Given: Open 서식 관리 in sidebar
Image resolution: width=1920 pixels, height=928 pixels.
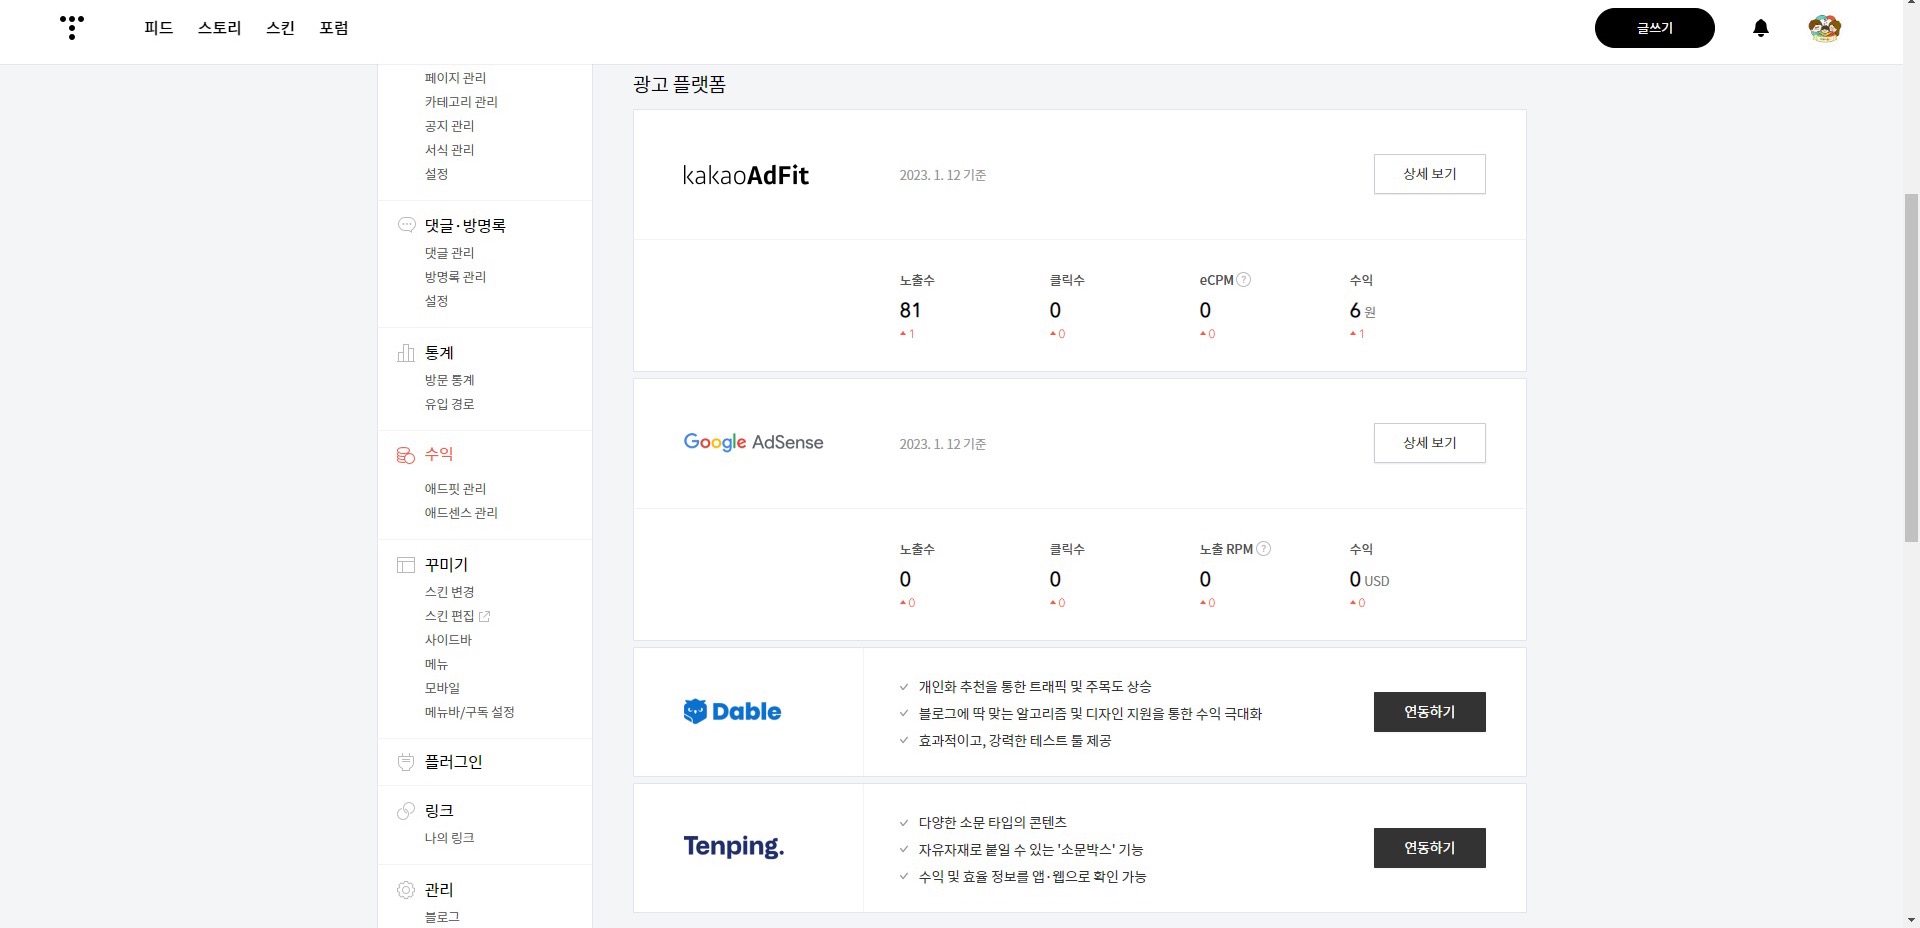Looking at the screenshot, I should 449,150.
